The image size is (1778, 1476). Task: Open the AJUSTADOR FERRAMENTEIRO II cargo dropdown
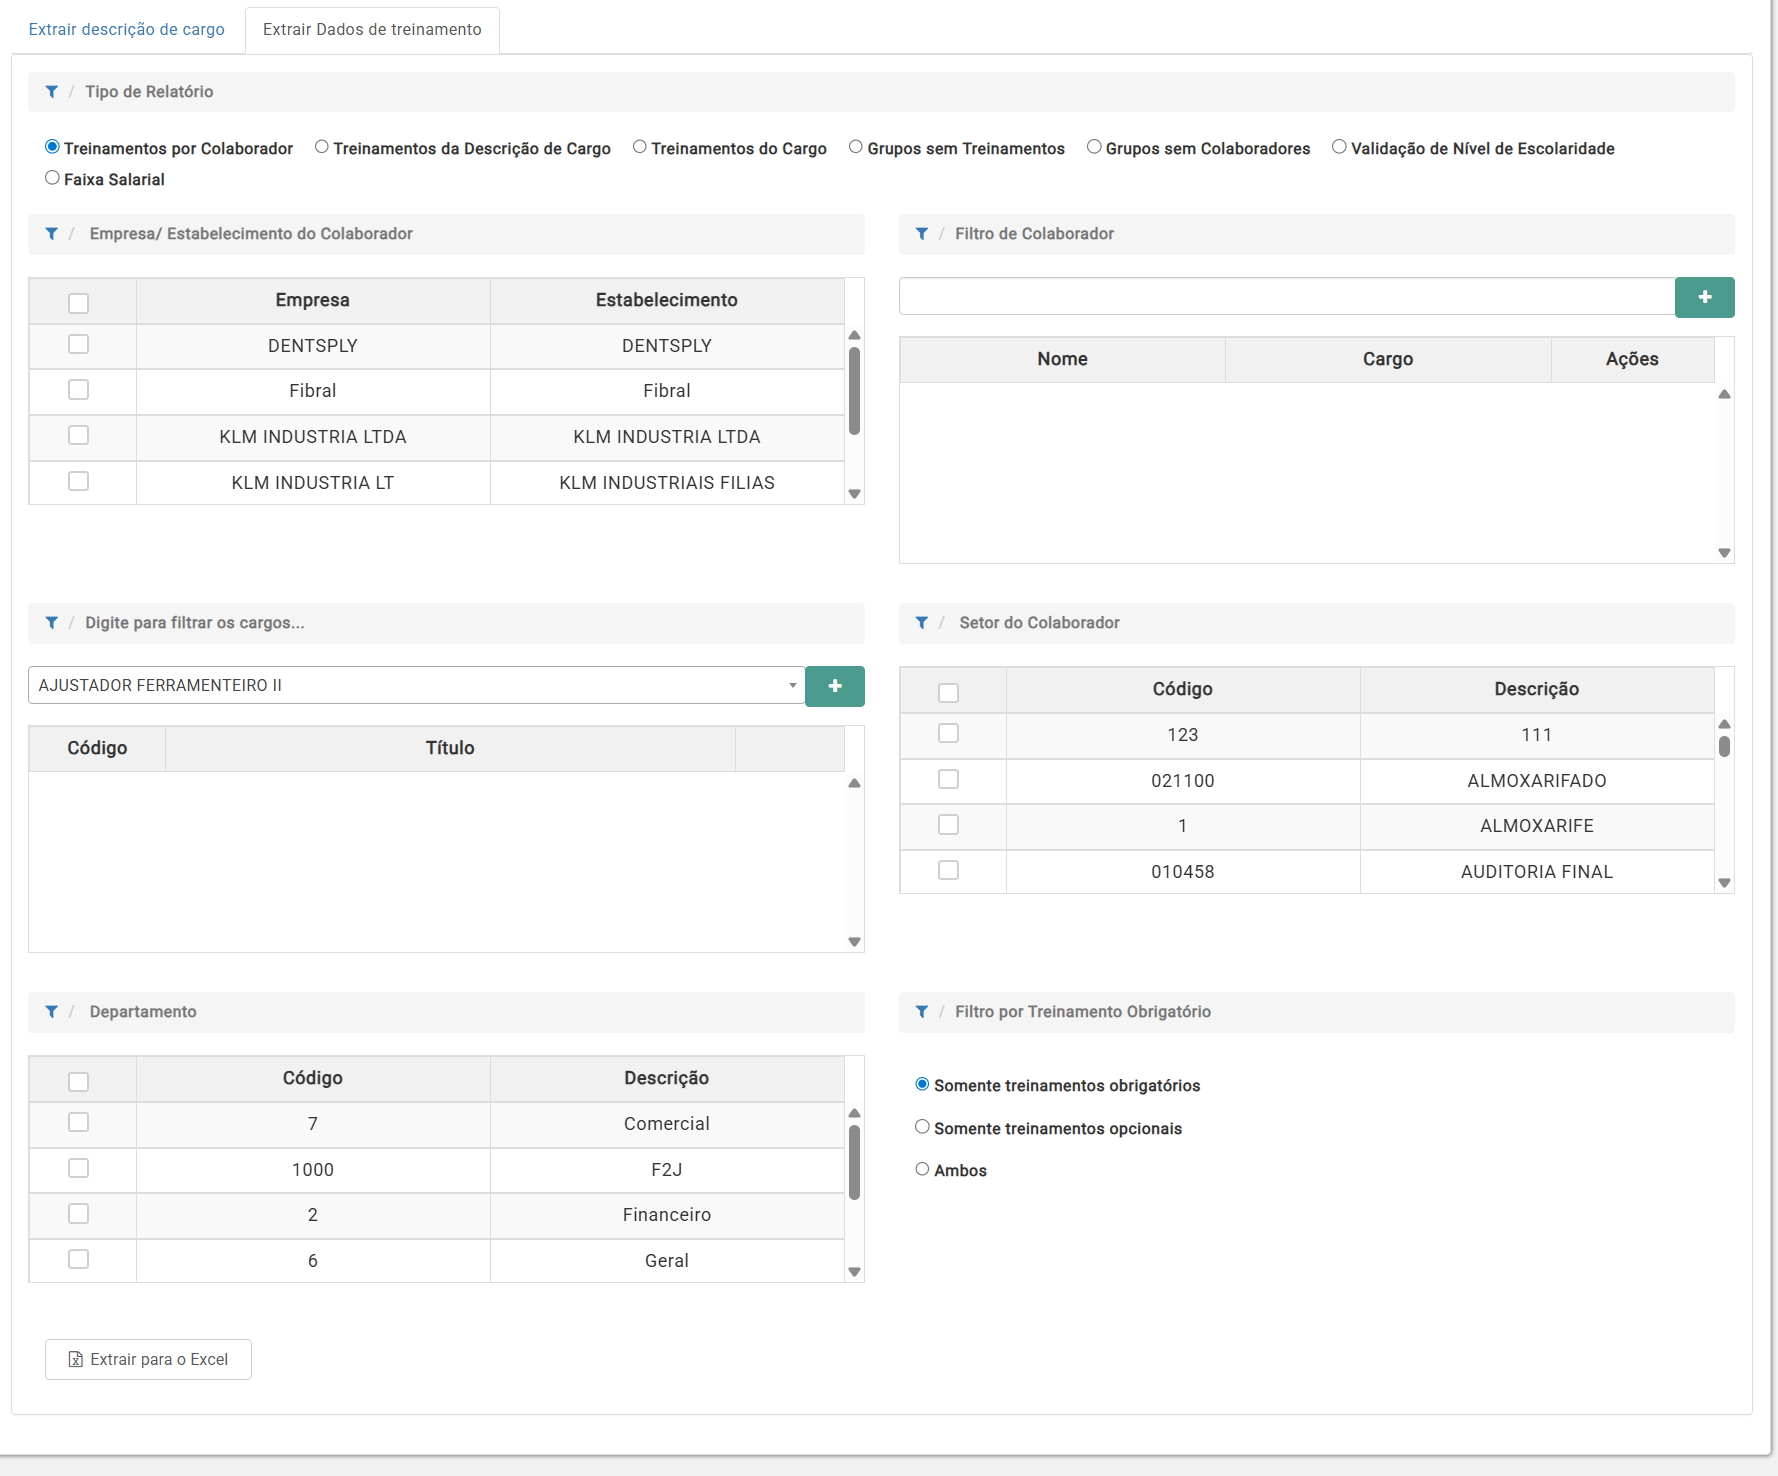(x=416, y=686)
